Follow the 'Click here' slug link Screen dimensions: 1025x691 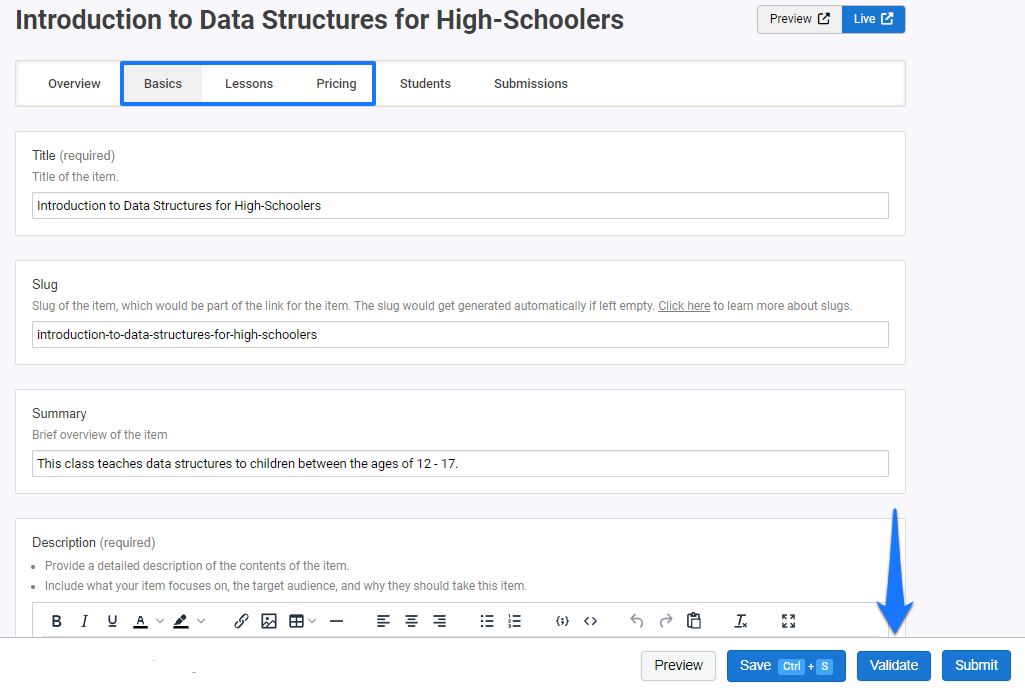(x=684, y=306)
